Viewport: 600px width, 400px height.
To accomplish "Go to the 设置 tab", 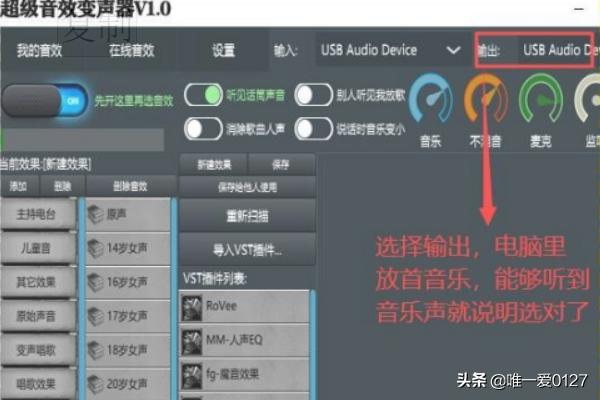I will [x=223, y=50].
